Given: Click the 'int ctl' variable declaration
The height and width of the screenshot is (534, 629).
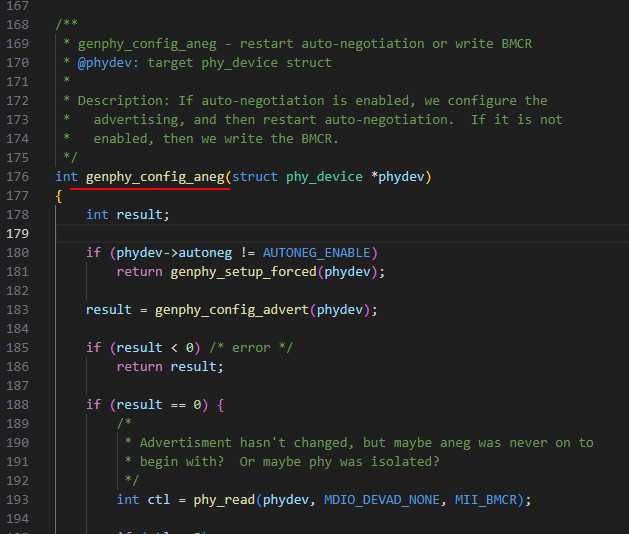Looking at the screenshot, I should [144, 500].
